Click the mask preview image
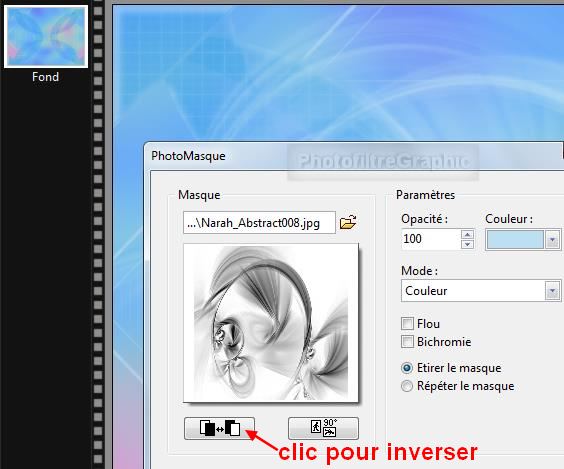 pos(271,323)
